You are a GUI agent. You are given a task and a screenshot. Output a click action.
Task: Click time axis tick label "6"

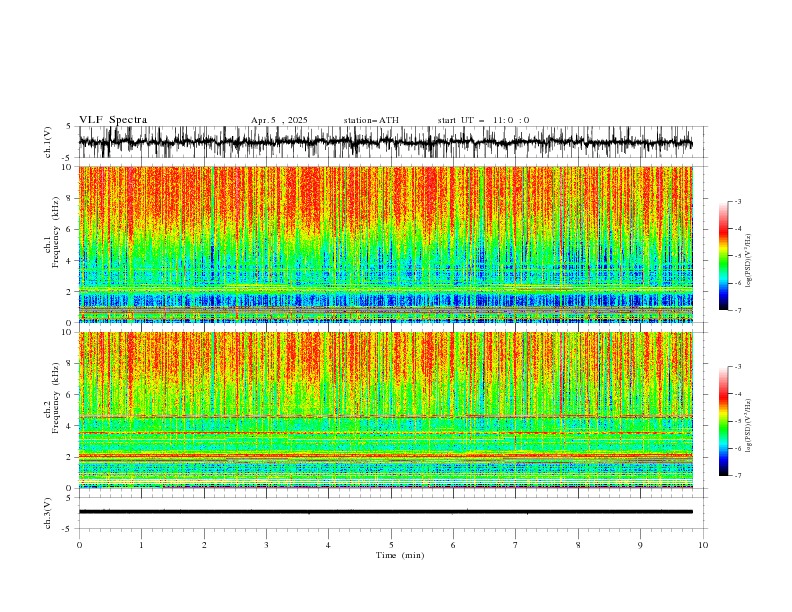[x=453, y=545]
